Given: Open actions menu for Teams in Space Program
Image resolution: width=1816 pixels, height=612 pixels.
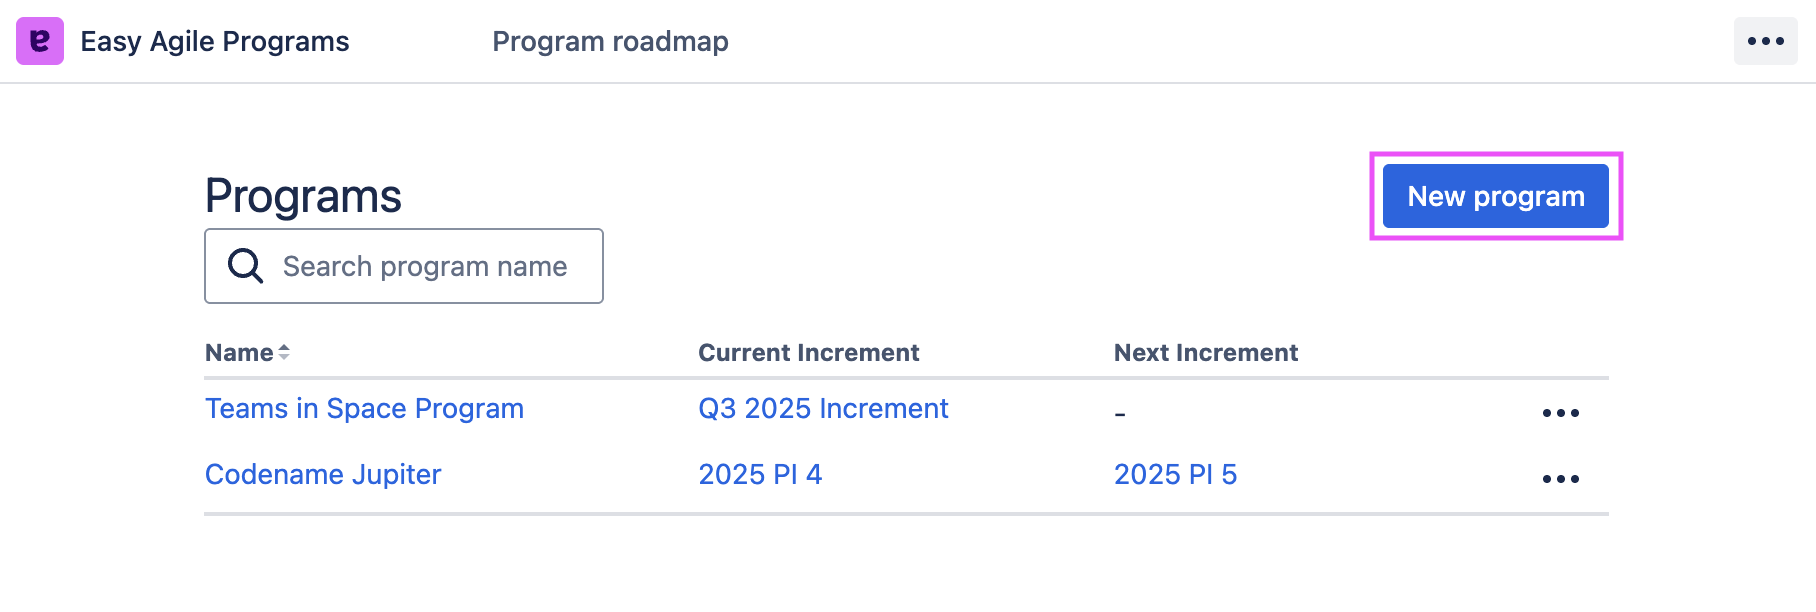Looking at the screenshot, I should point(1560,413).
